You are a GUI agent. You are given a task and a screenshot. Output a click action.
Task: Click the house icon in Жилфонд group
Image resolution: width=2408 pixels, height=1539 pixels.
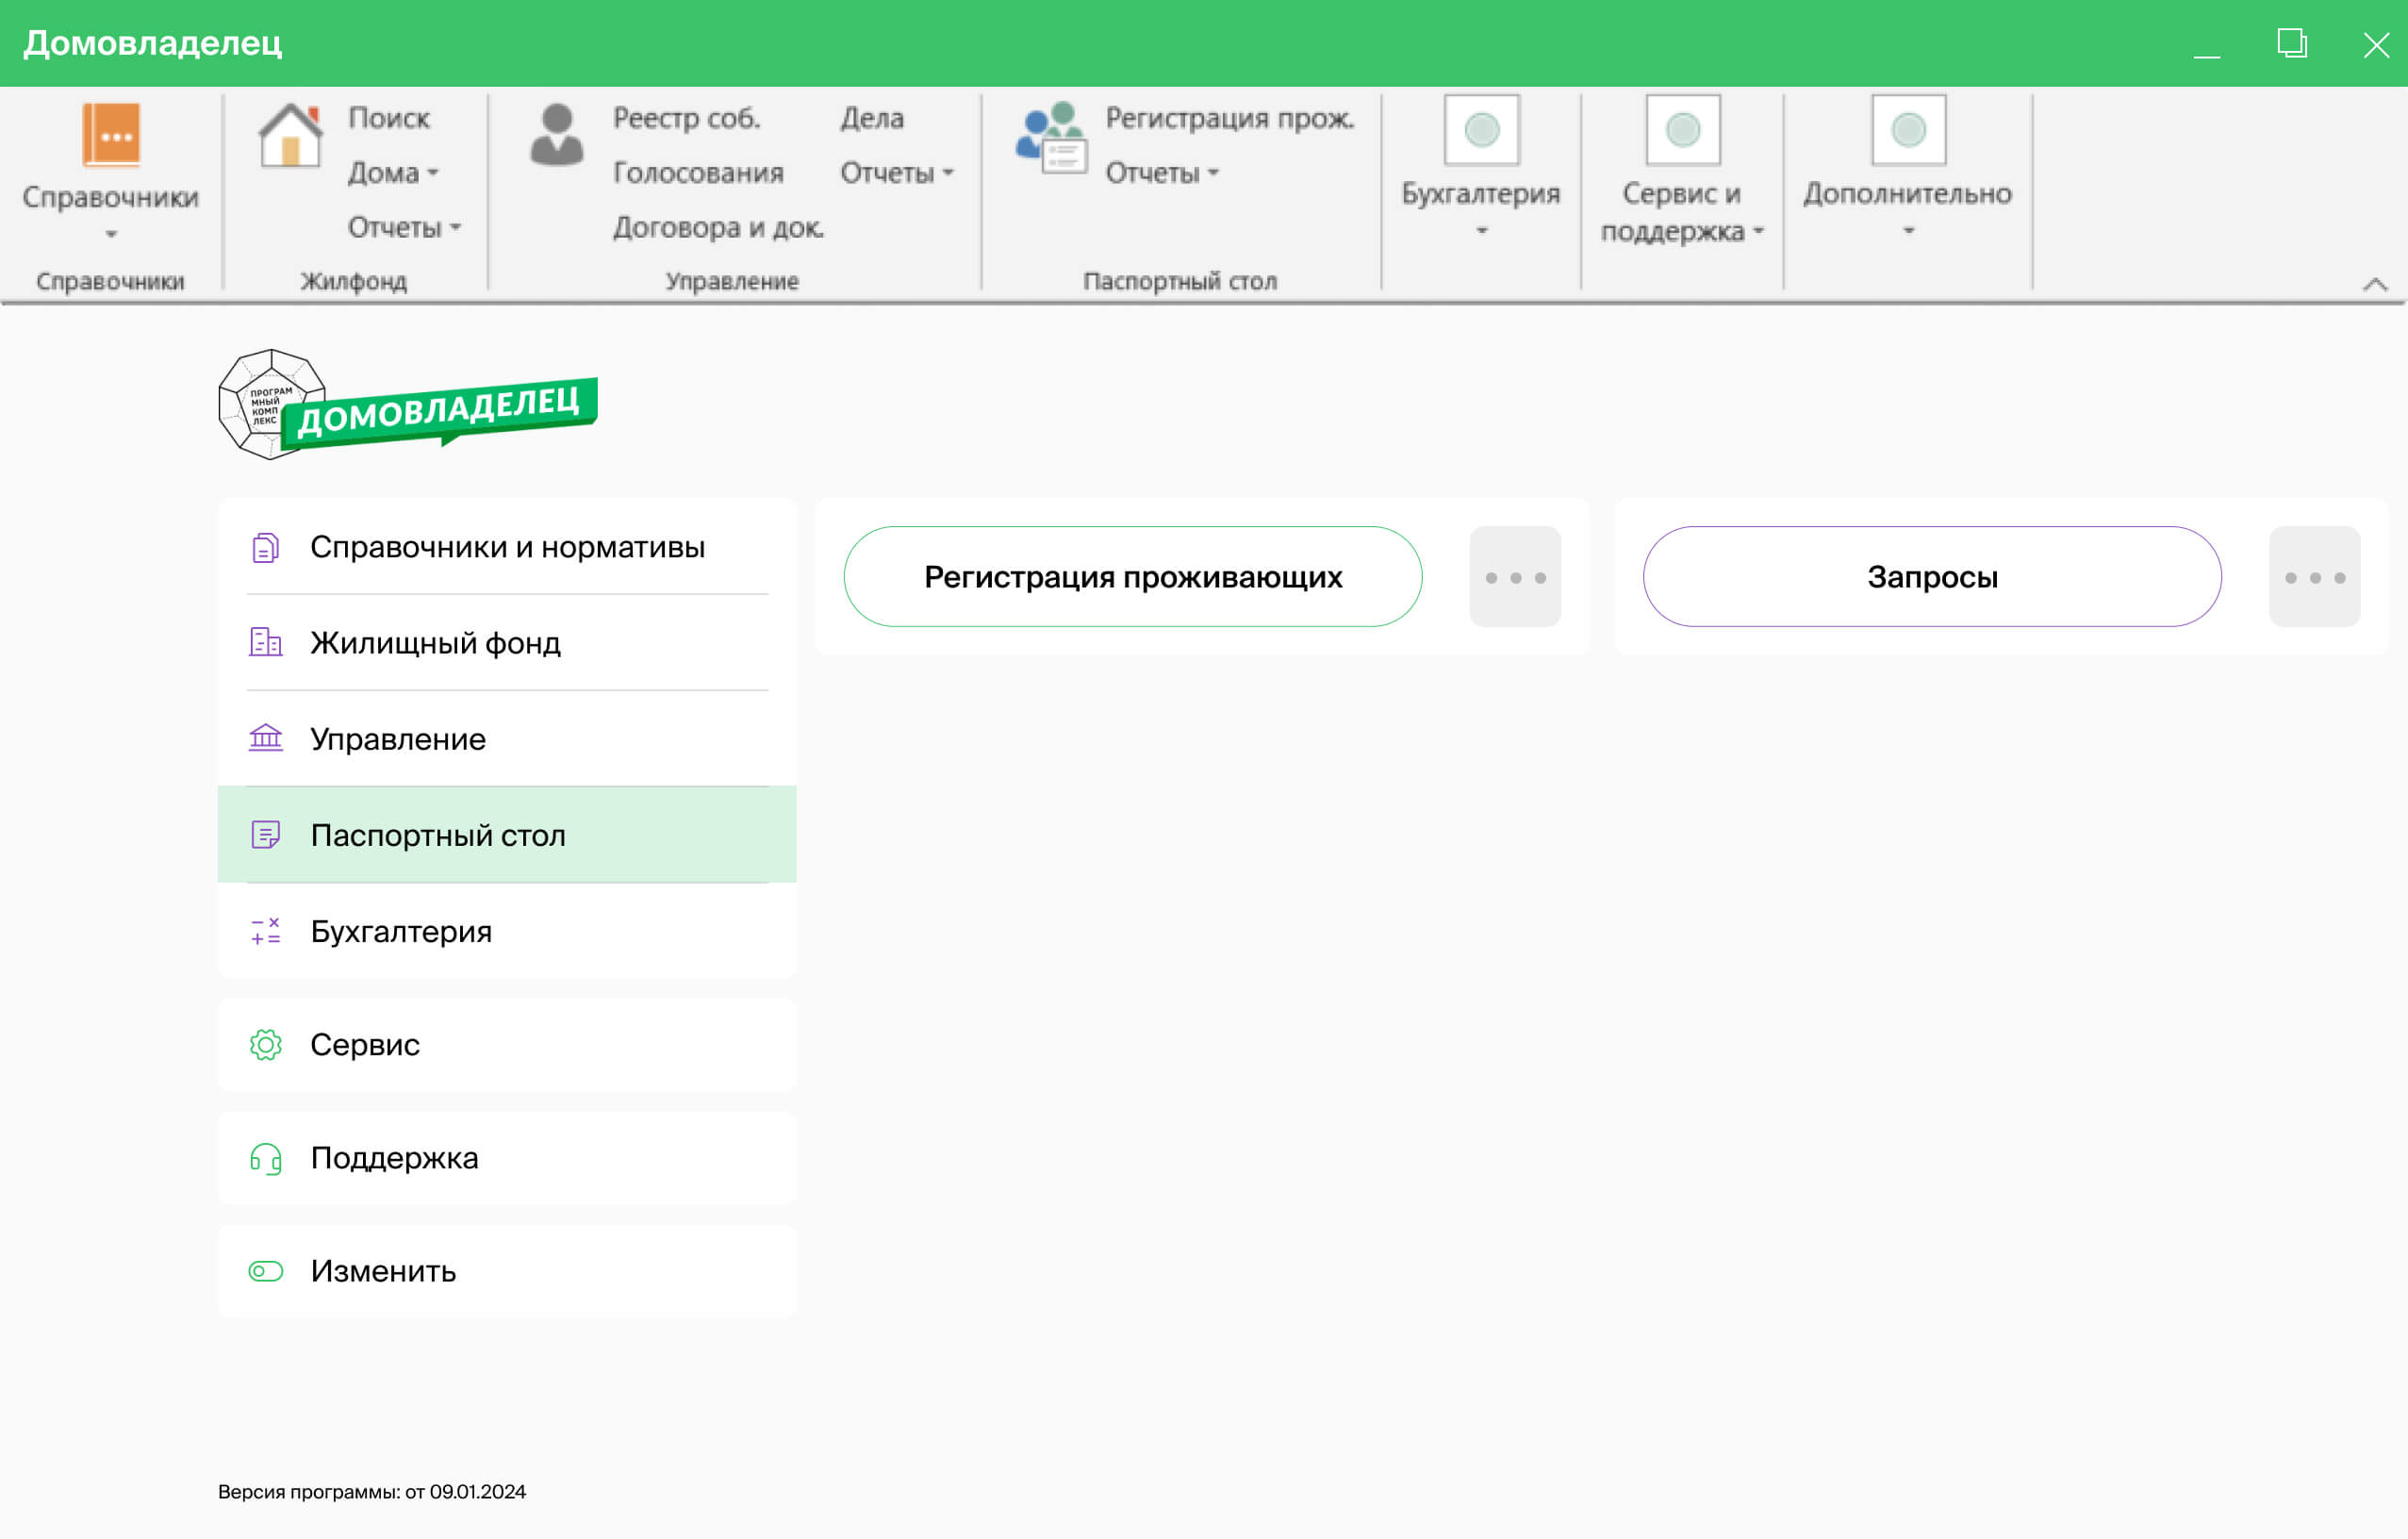pyautogui.click(x=290, y=135)
